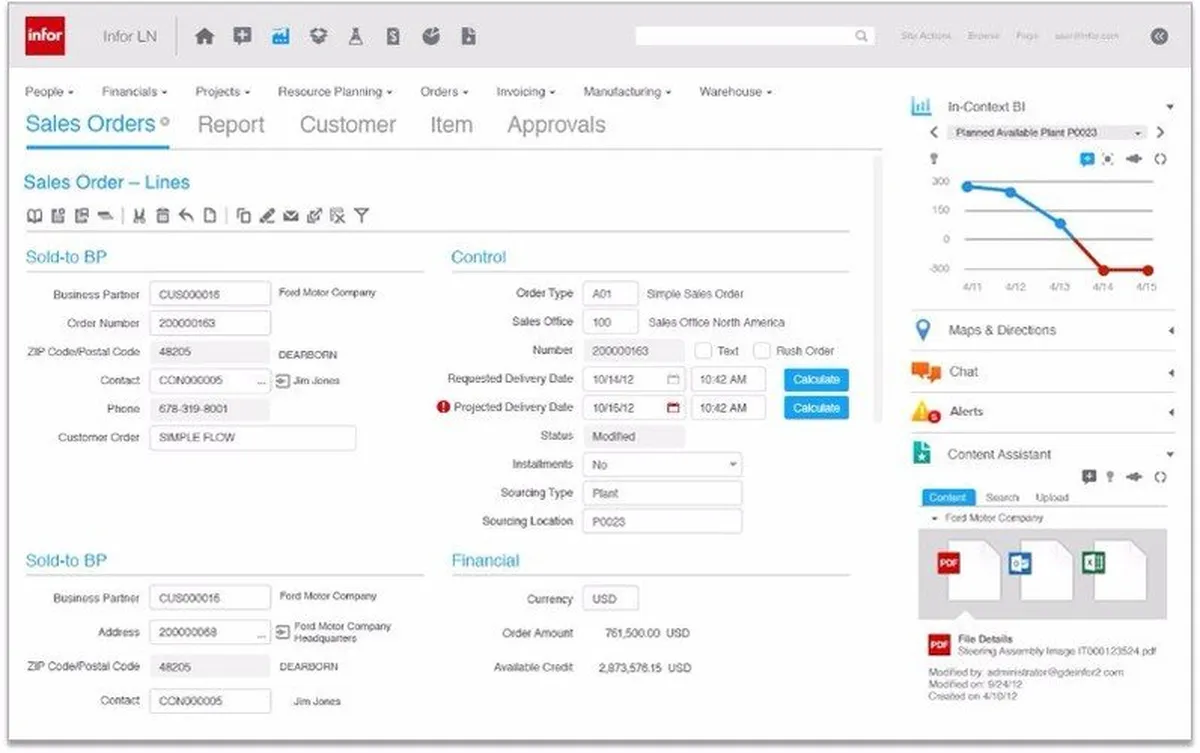
Task: Click lightbulb icon in In-Context BI panel
Action: (x=934, y=159)
